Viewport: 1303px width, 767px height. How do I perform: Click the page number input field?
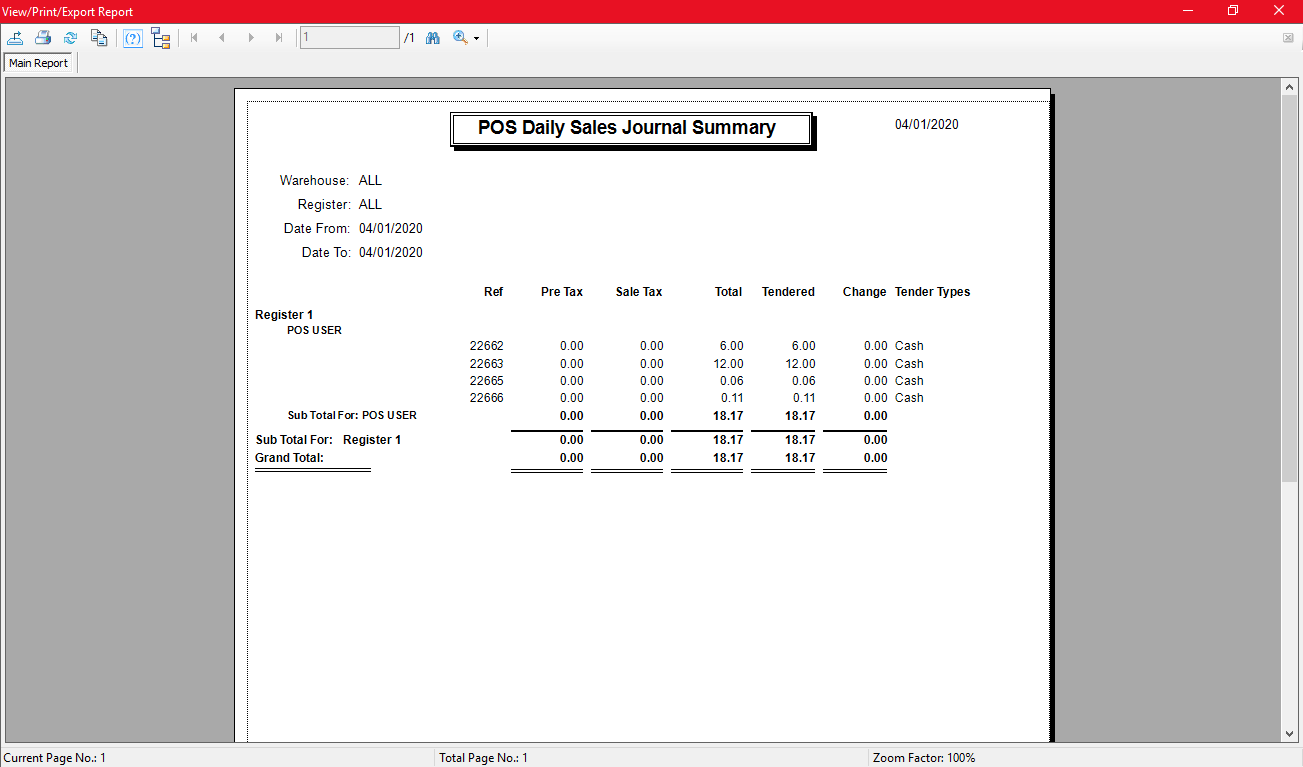point(349,38)
